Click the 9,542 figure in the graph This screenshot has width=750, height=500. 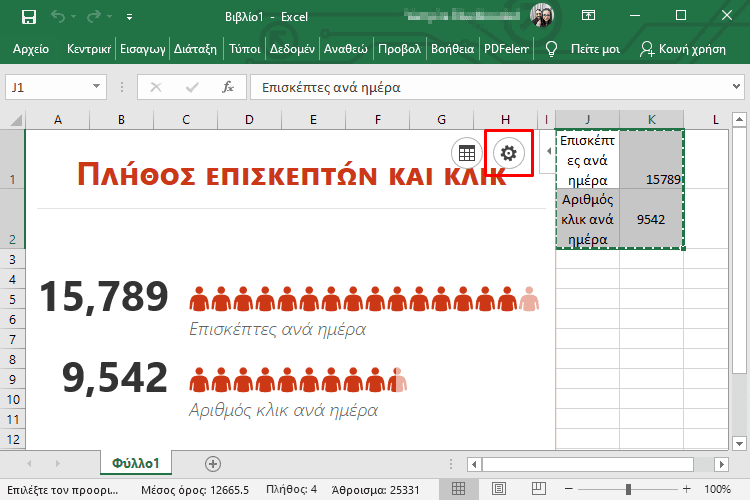(115, 378)
